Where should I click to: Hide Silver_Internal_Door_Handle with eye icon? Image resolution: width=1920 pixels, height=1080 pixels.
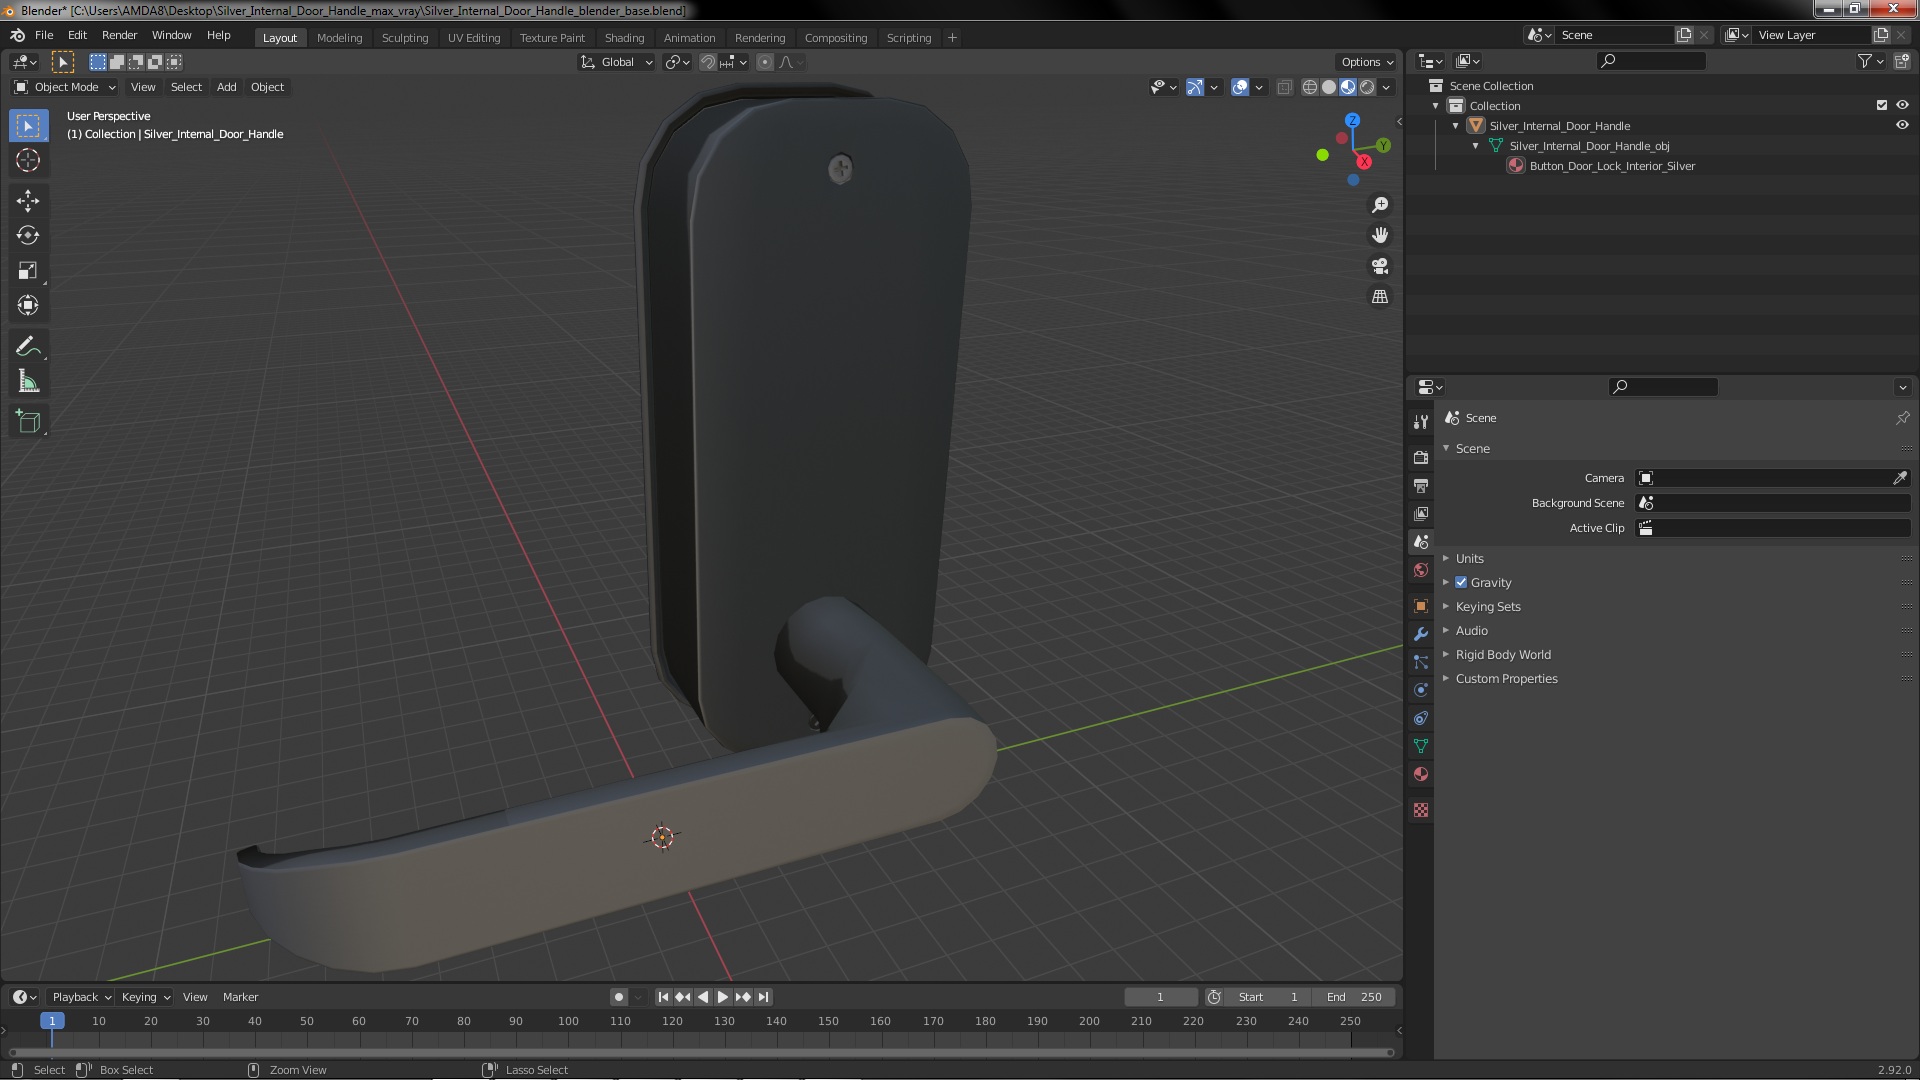(x=1901, y=126)
